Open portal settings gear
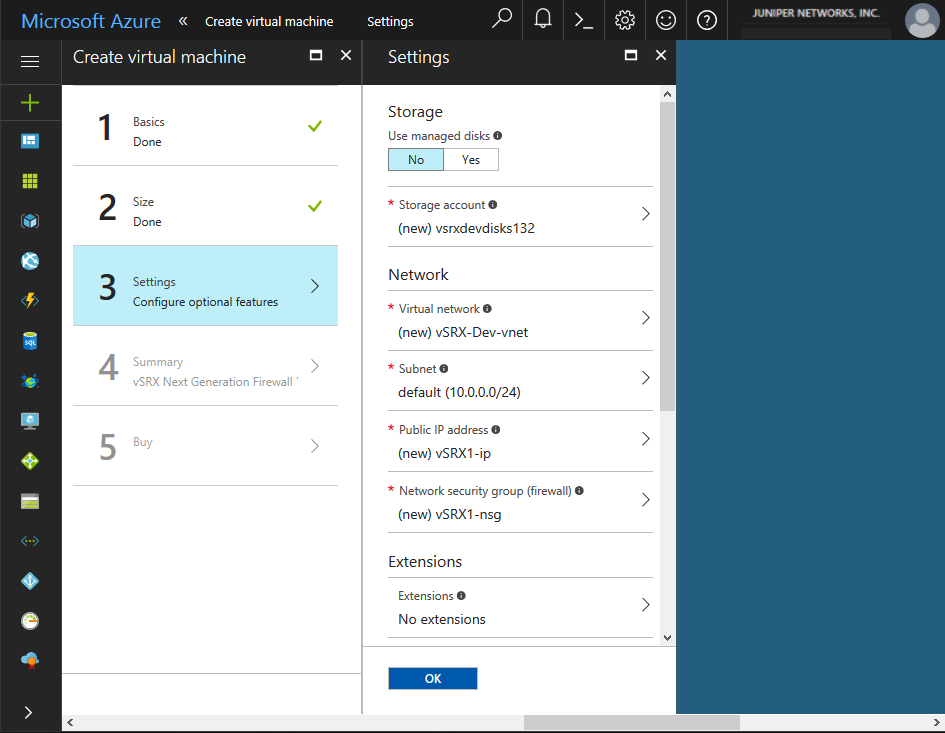This screenshot has height=733, width=945. pyautogui.click(x=625, y=20)
